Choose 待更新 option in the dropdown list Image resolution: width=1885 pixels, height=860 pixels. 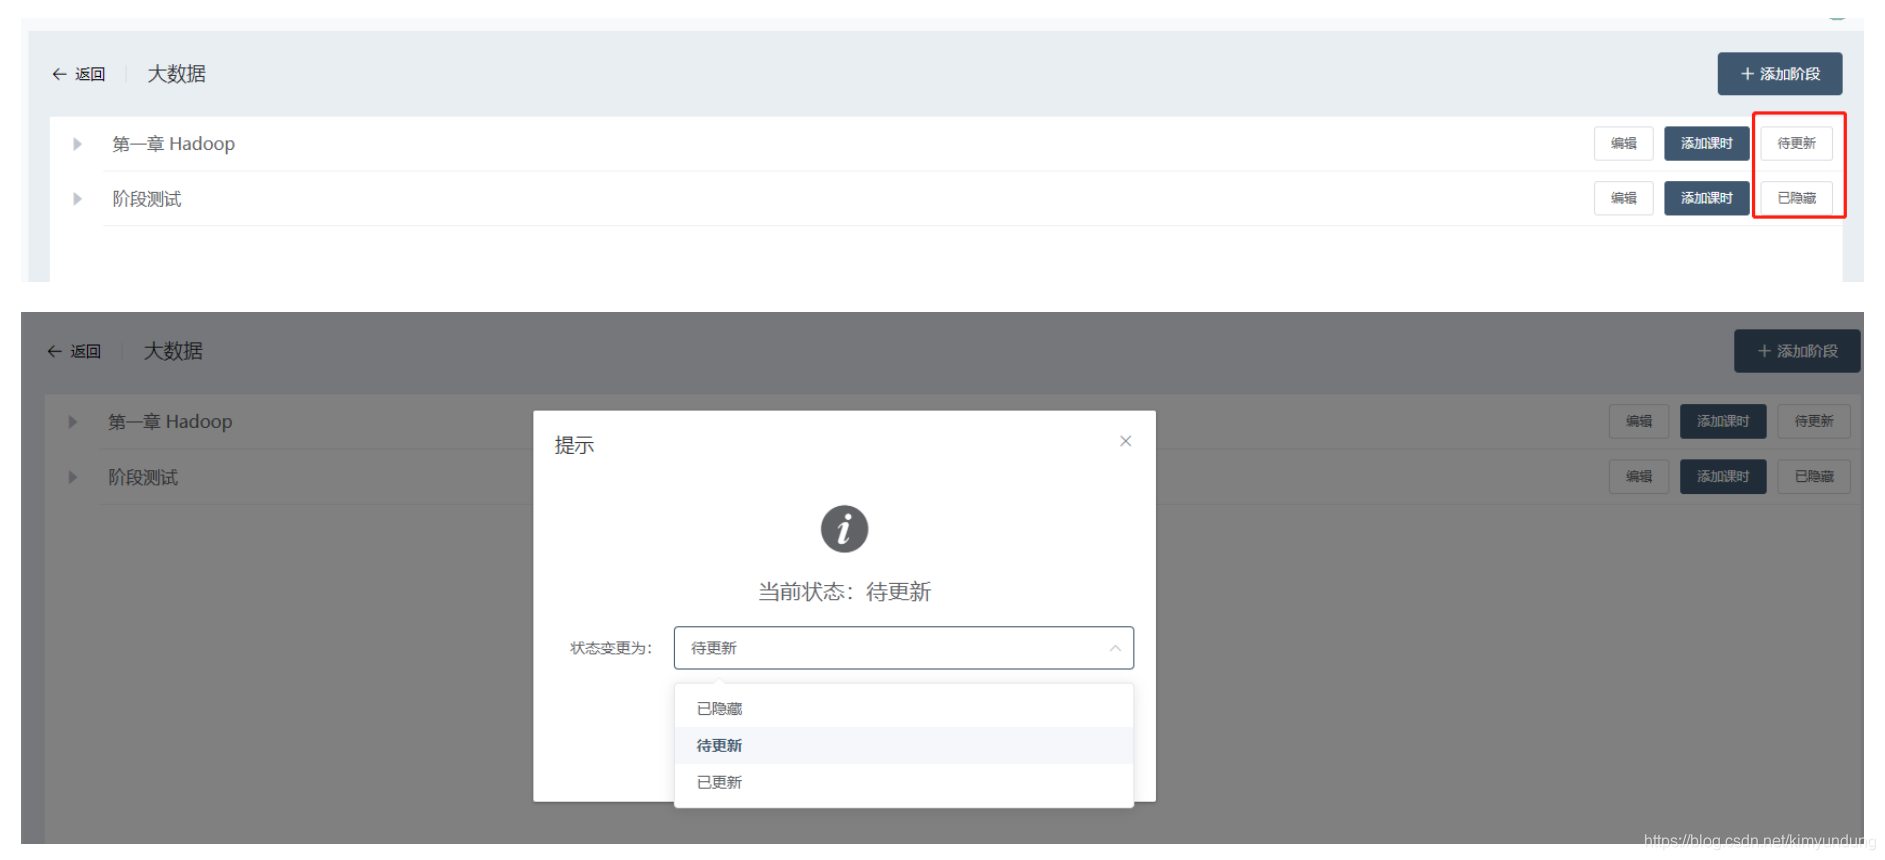point(903,746)
